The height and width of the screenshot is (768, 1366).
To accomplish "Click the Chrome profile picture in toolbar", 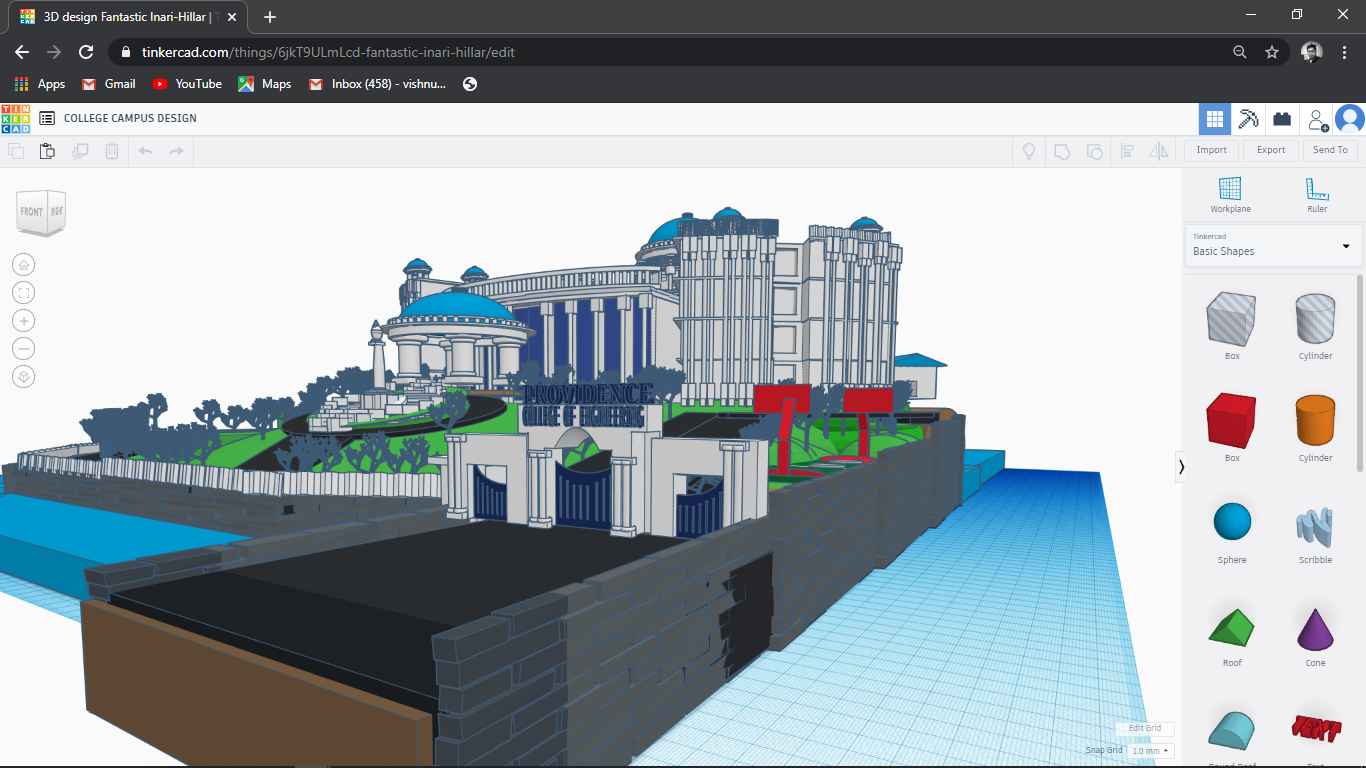I will pos(1312,52).
